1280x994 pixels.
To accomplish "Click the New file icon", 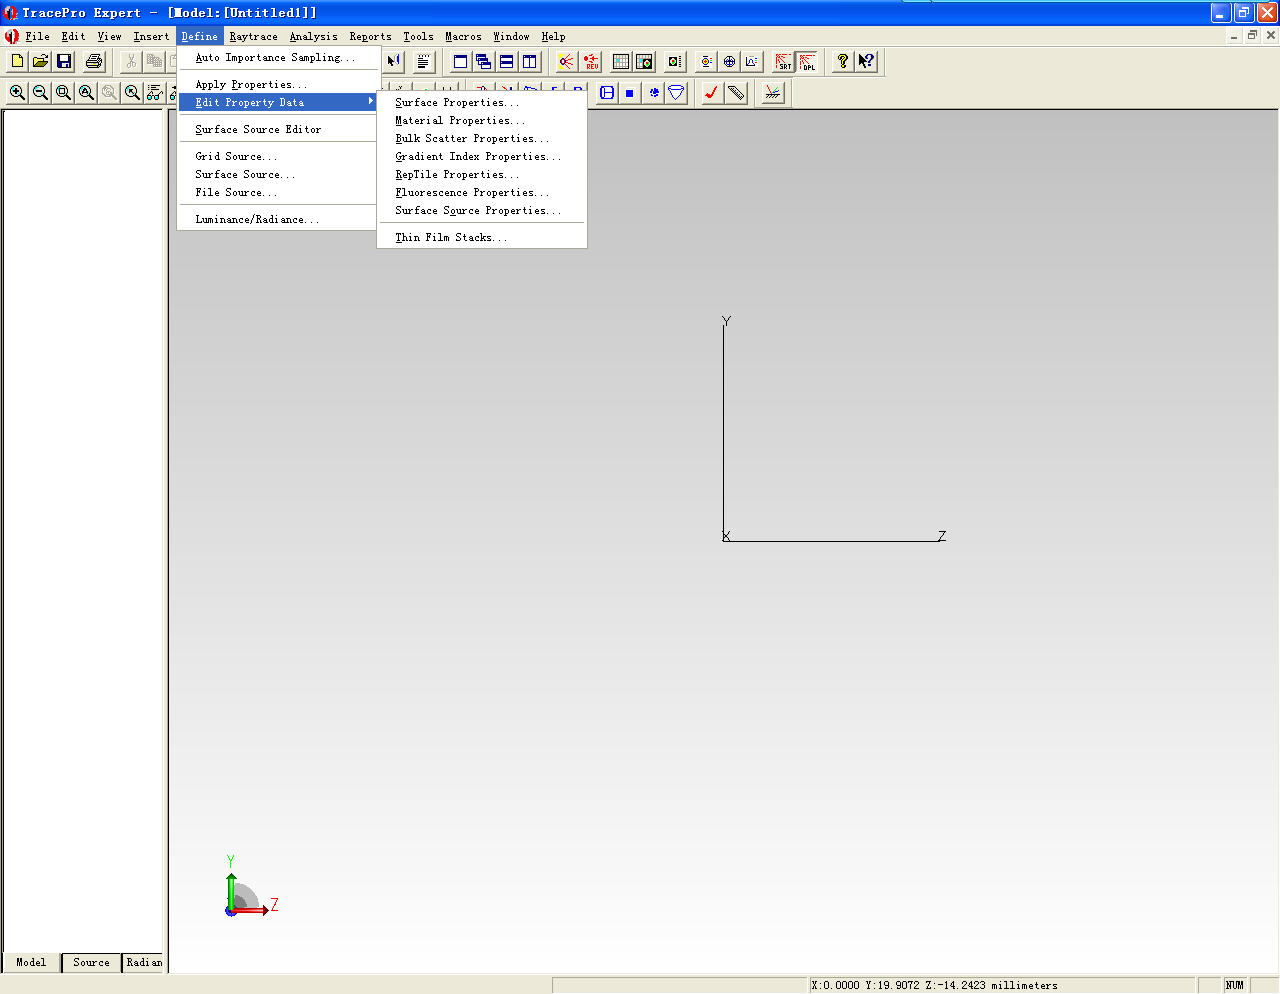I will (x=17, y=61).
